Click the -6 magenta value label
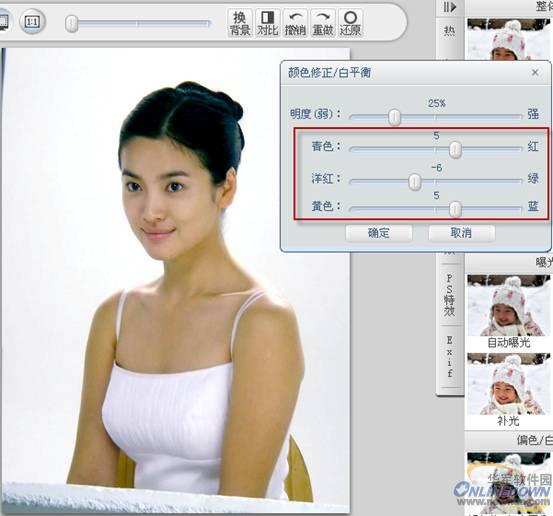553x516 pixels. click(x=437, y=168)
